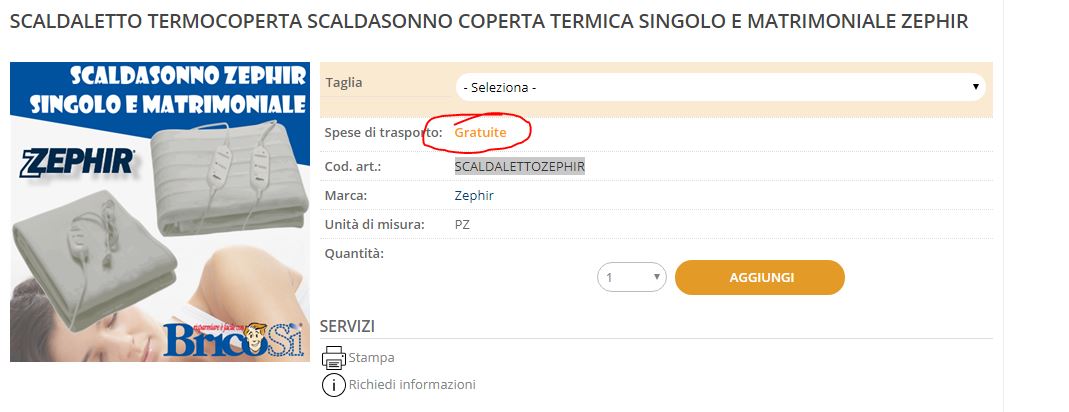This screenshot has width=1069, height=412.
Task: Click the Richiedi informazioni link
Action: pos(412,384)
